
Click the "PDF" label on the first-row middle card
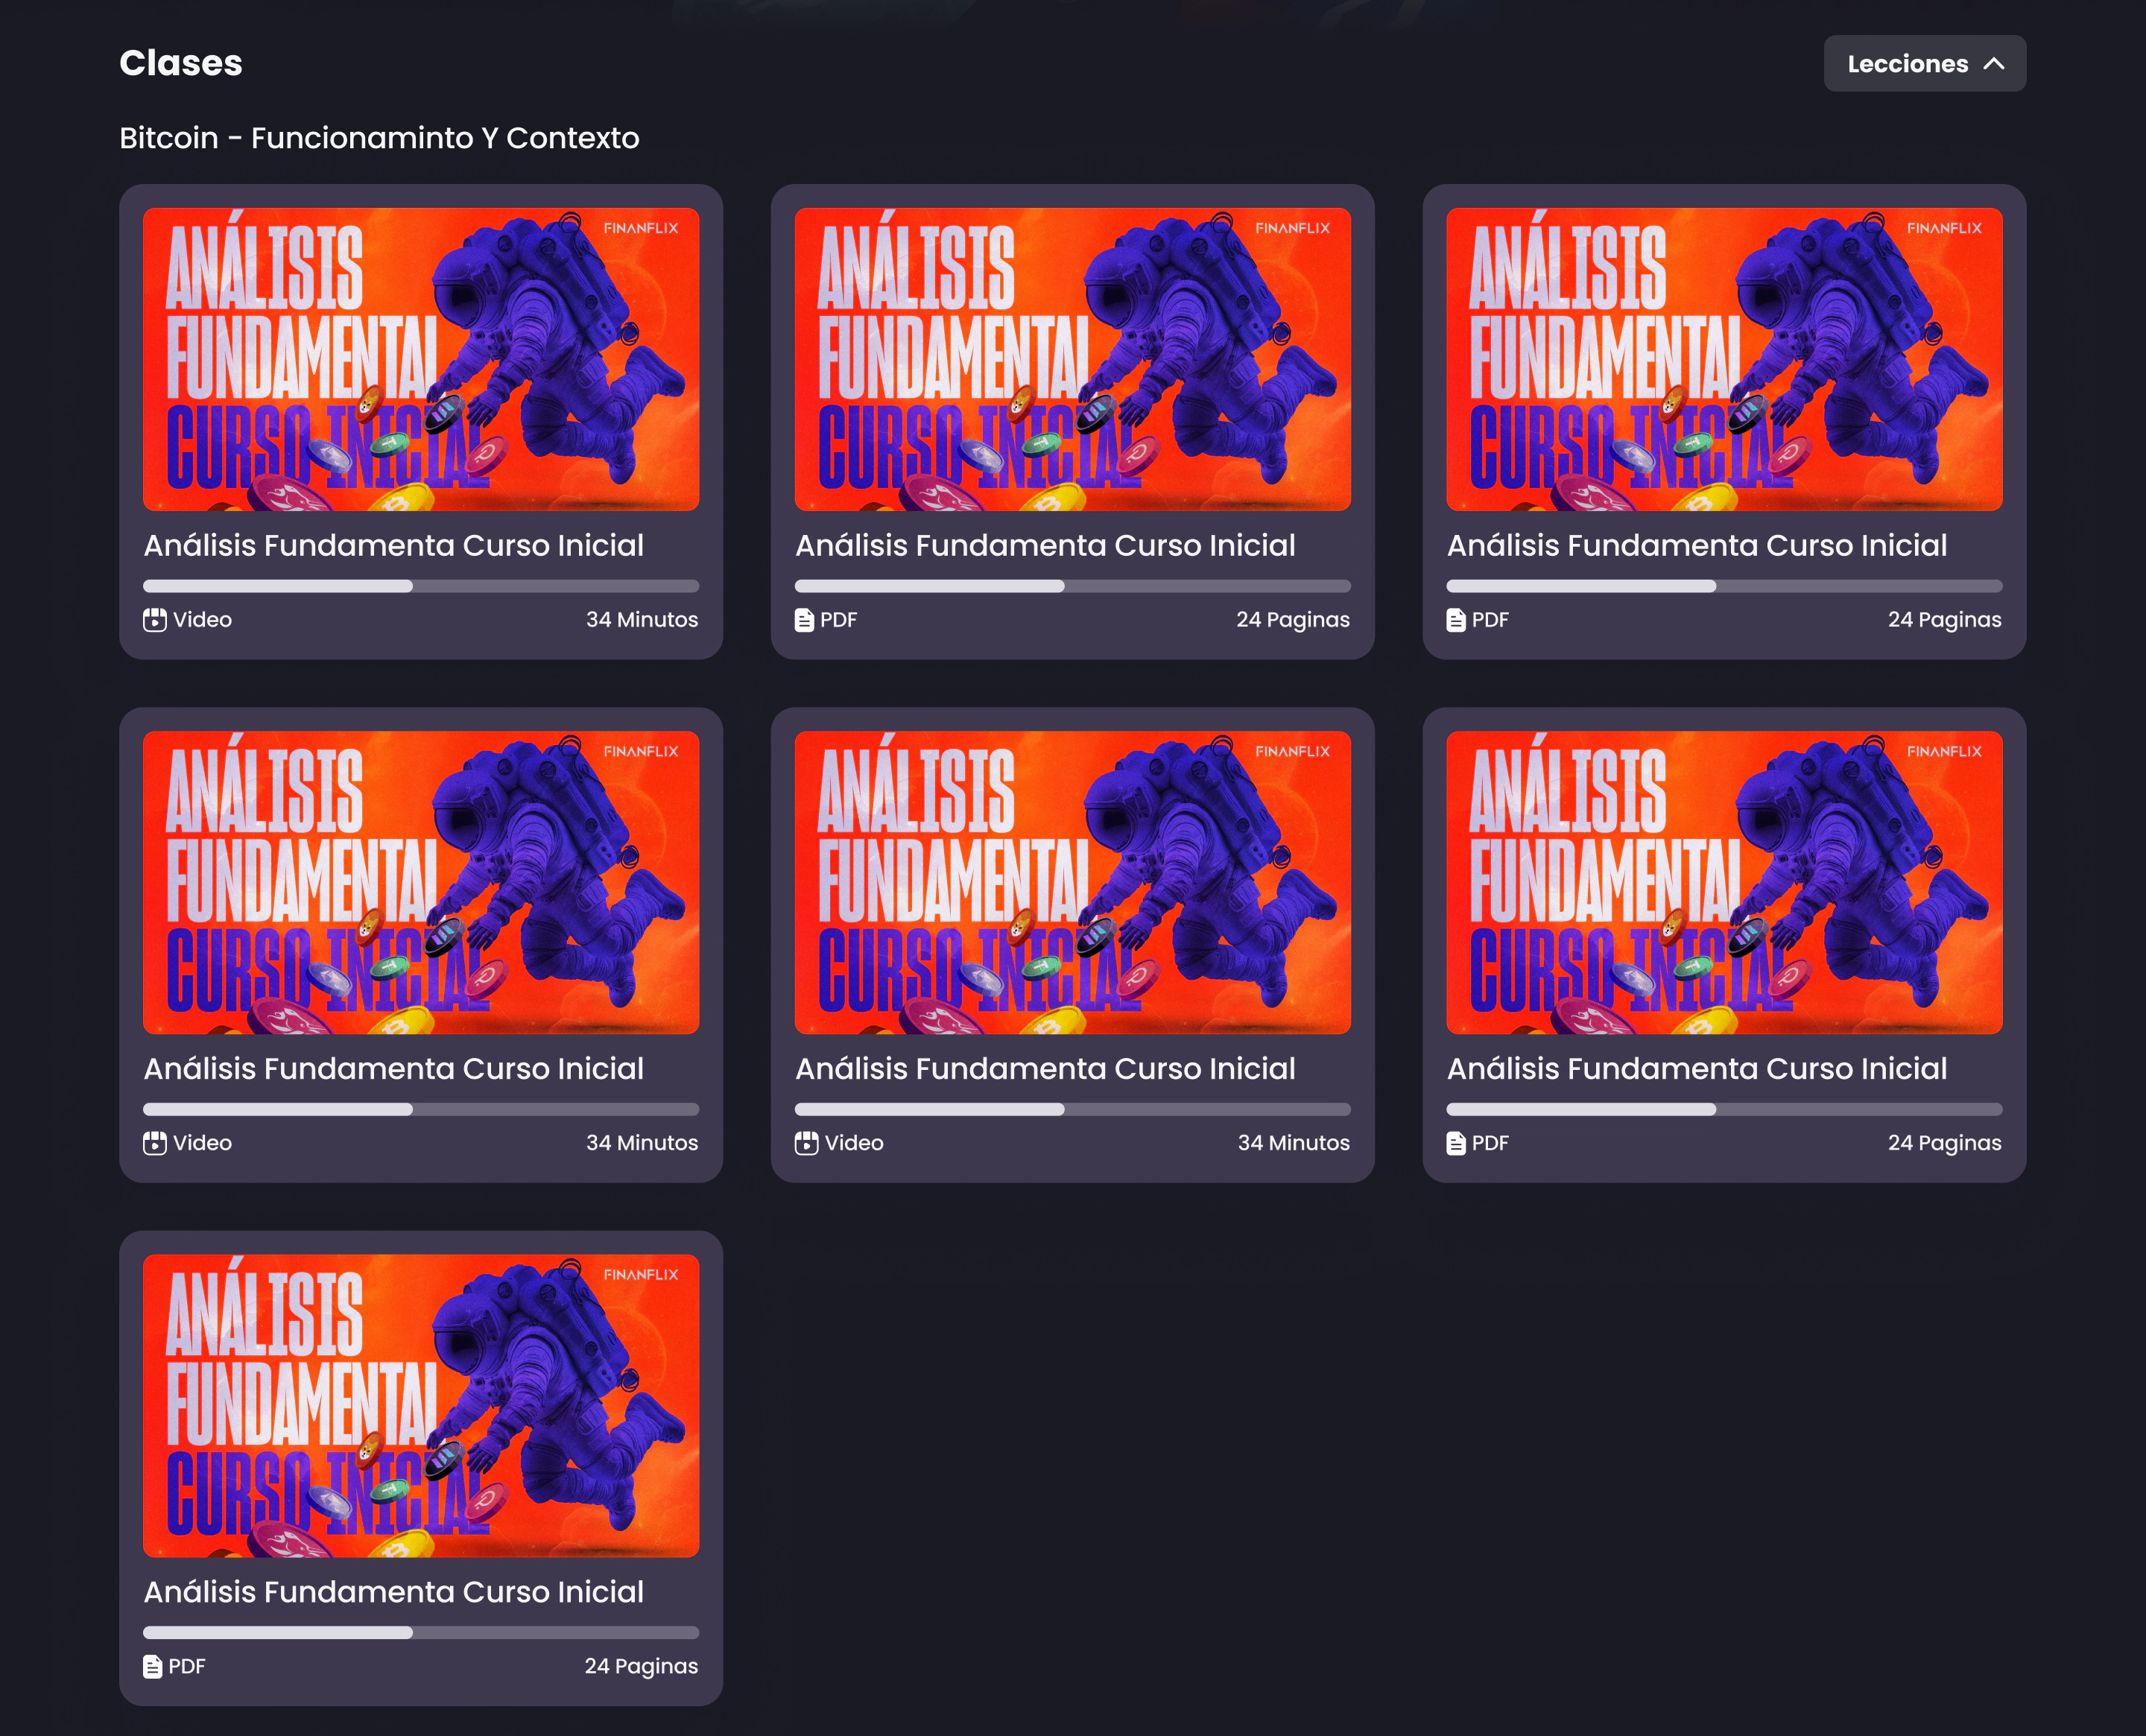point(838,620)
